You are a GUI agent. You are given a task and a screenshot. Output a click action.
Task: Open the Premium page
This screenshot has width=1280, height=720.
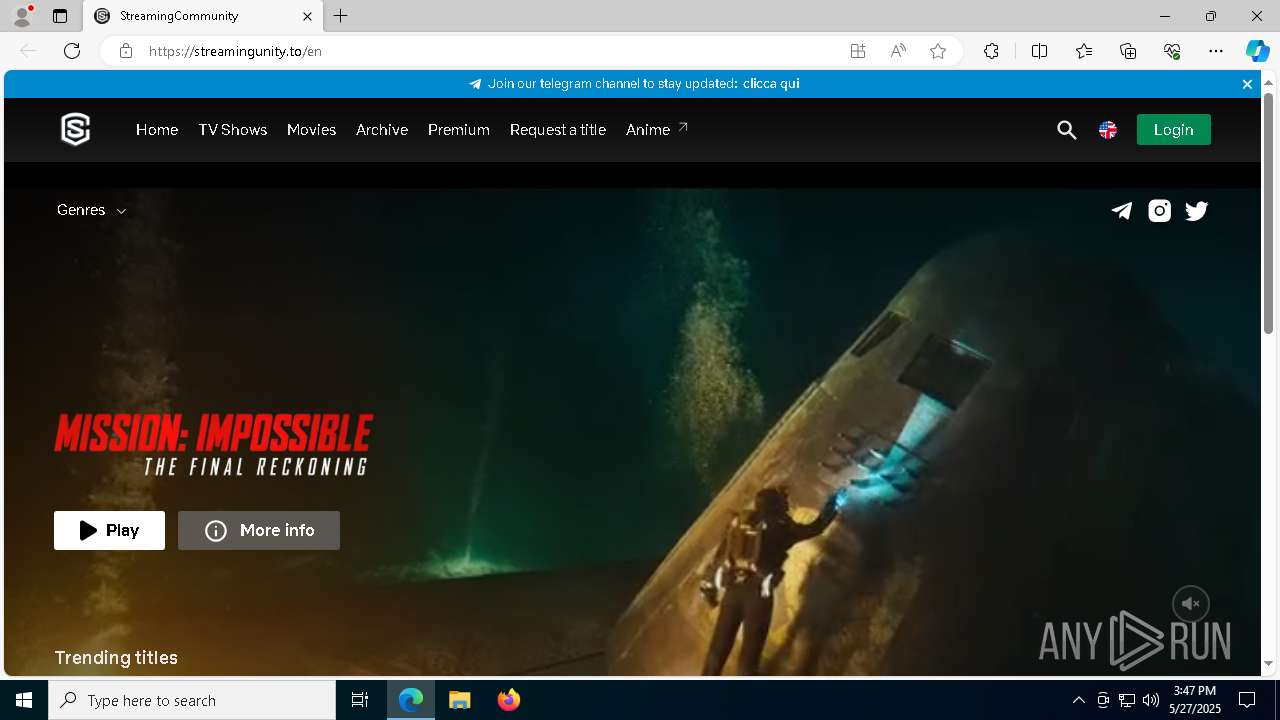[x=459, y=130]
